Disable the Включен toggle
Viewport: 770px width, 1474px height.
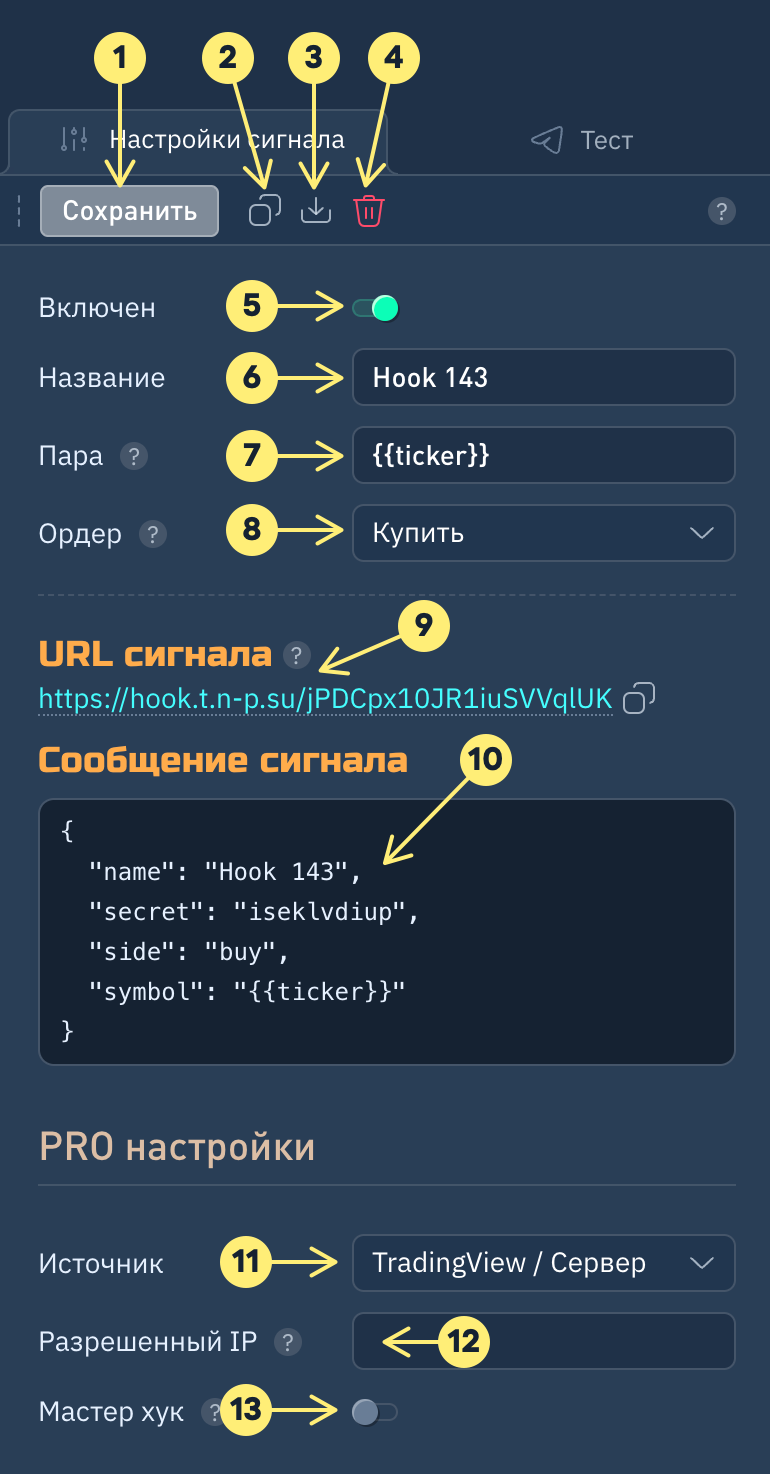click(x=376, y=308)
